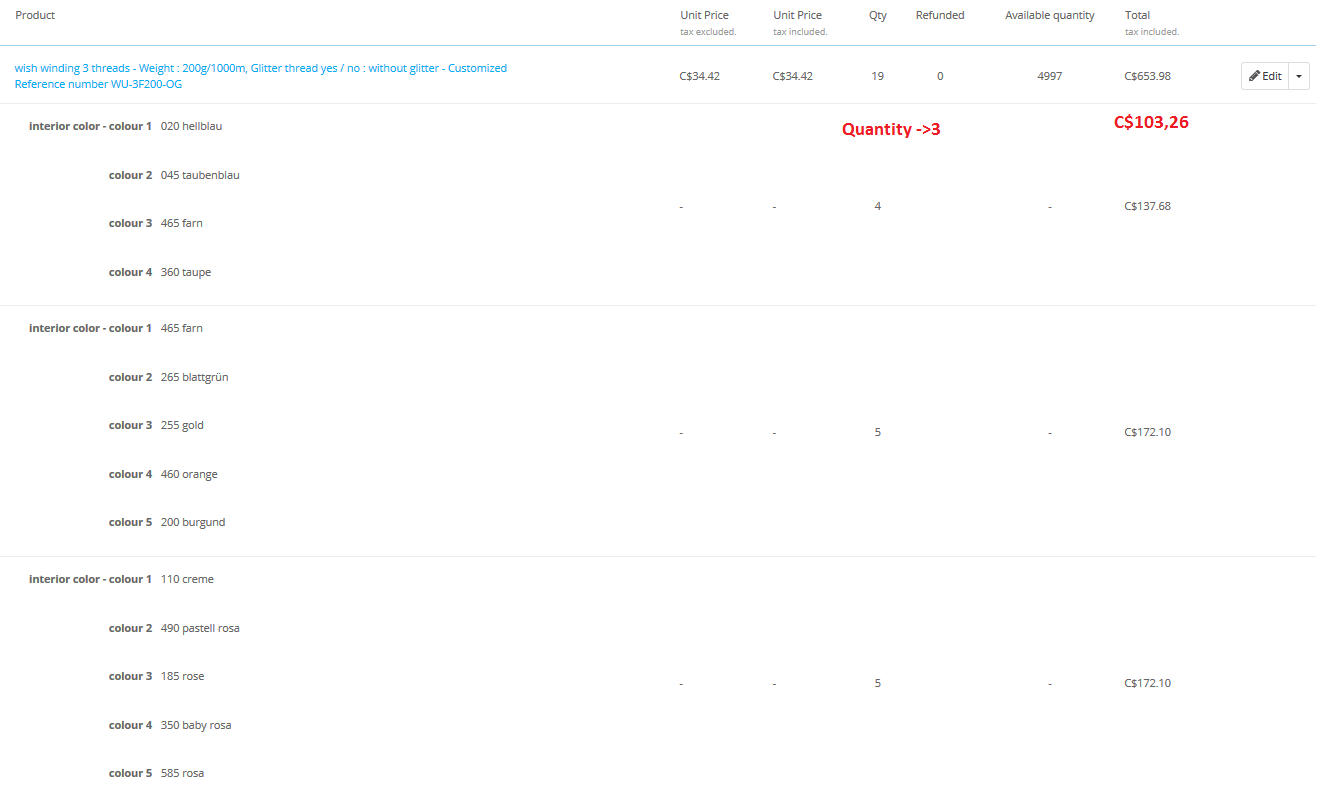Click the Edit button for the product

click(1265, 76)
